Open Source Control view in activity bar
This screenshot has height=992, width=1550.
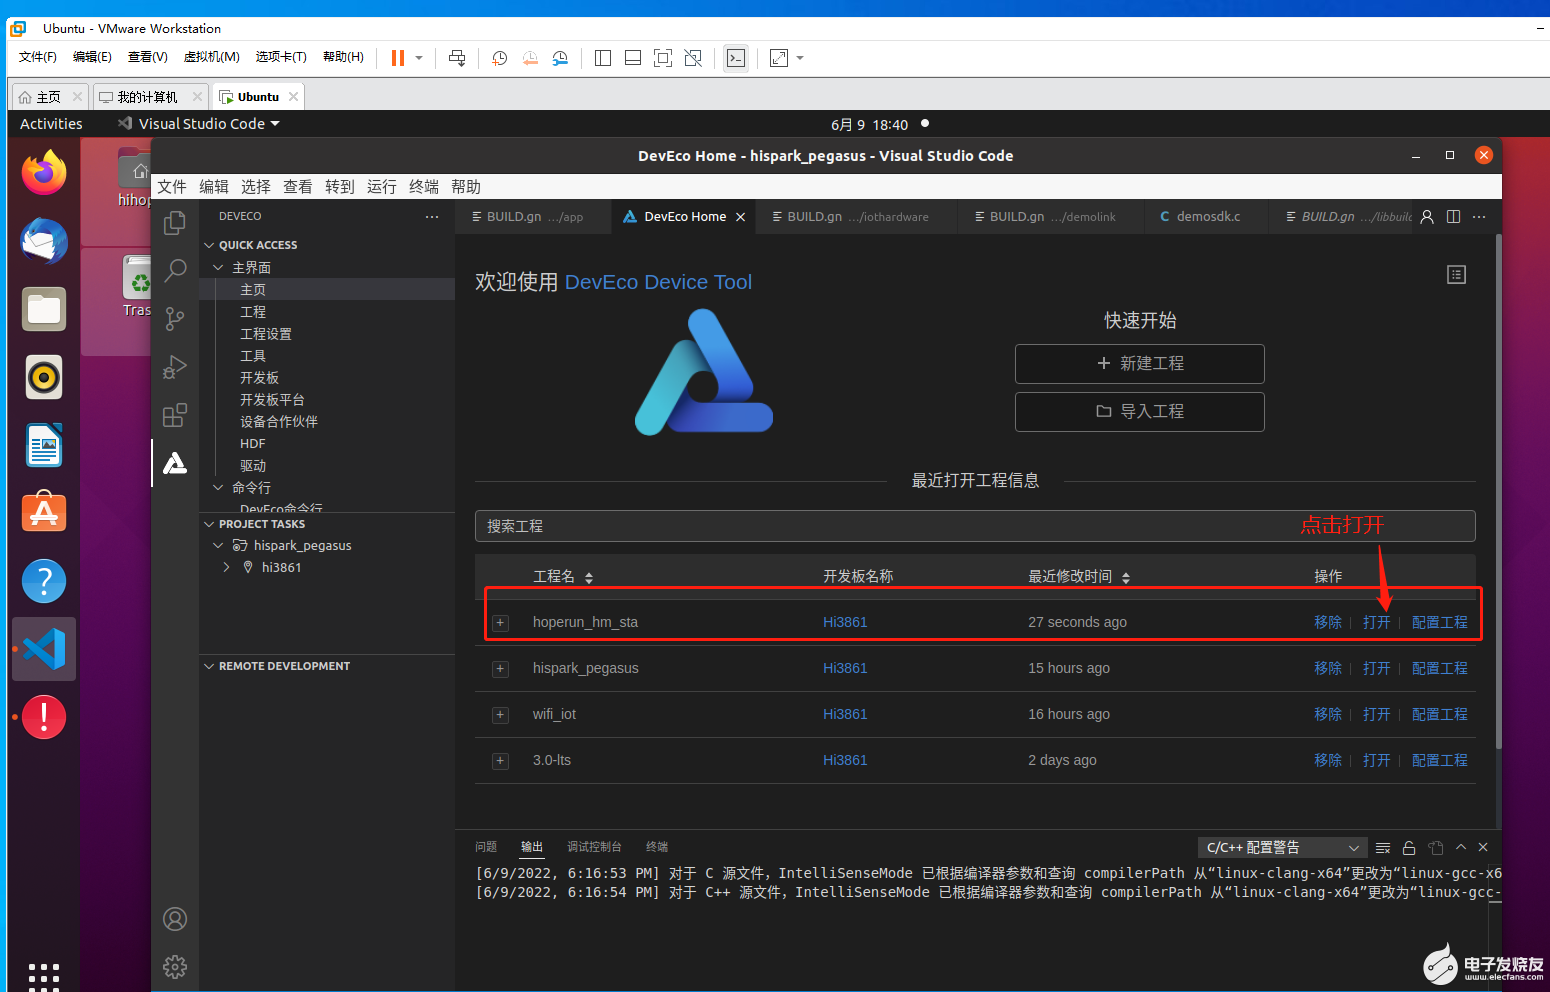175,318
